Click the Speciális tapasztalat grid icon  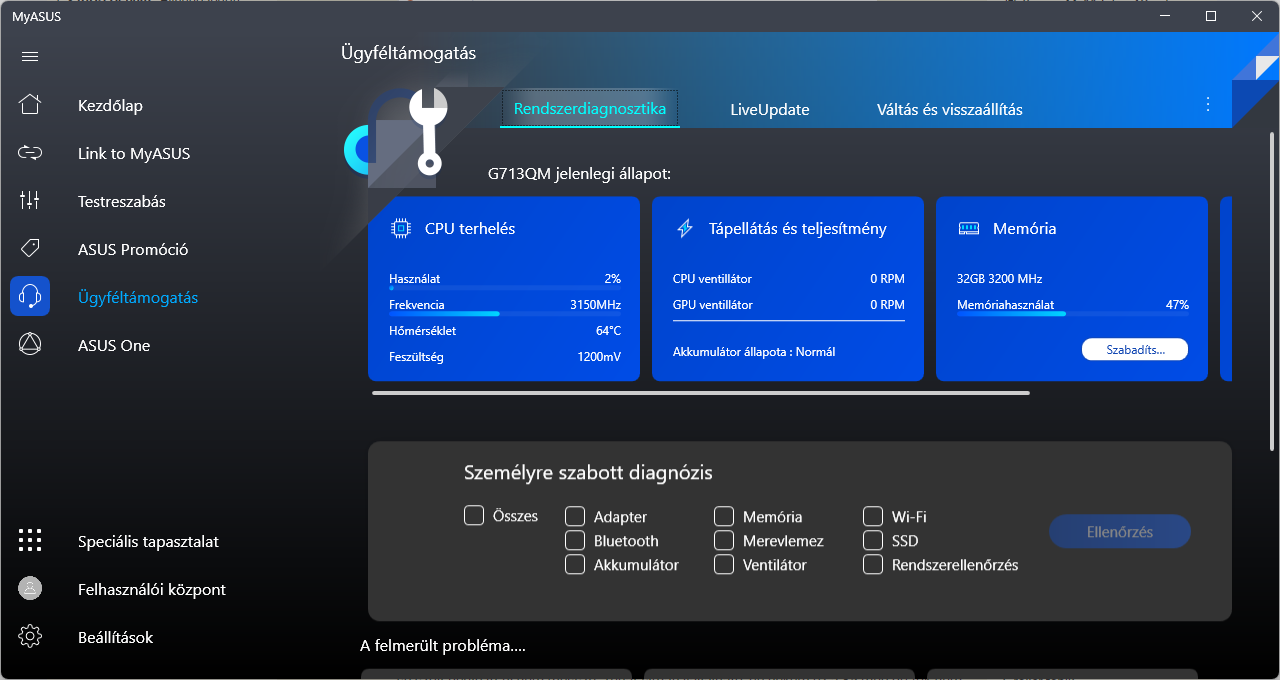(30, 541)
